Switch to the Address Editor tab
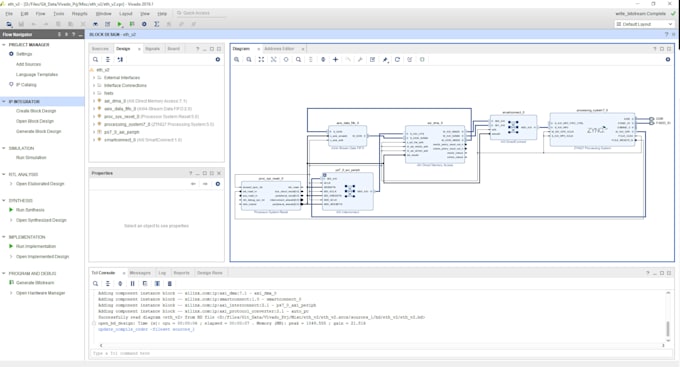Screen dimensions: 680x367 [279, 49]
